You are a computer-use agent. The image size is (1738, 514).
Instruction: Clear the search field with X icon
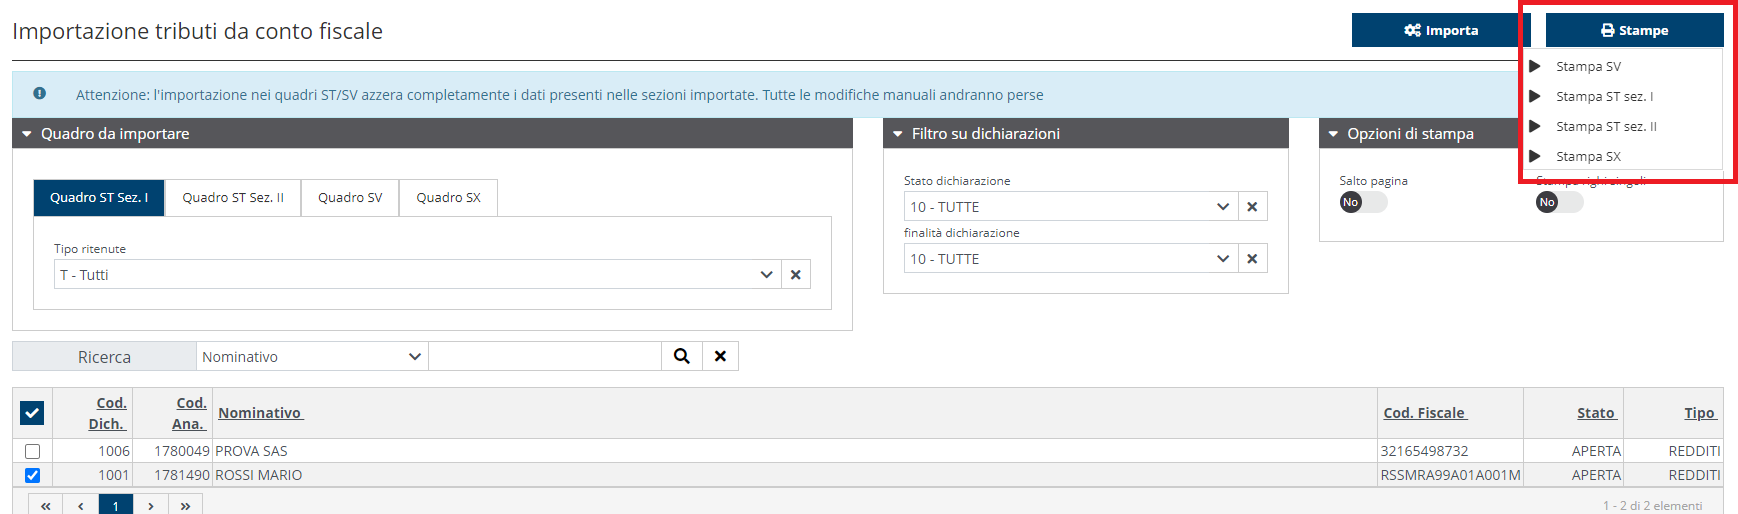[x=720, y=356]
